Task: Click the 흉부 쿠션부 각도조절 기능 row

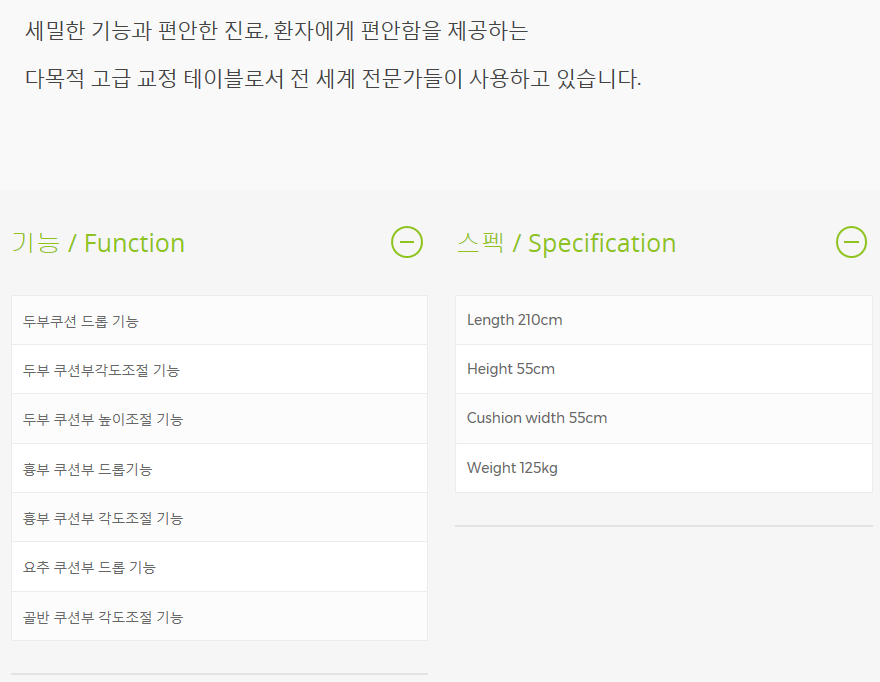Action: (219, 518)
